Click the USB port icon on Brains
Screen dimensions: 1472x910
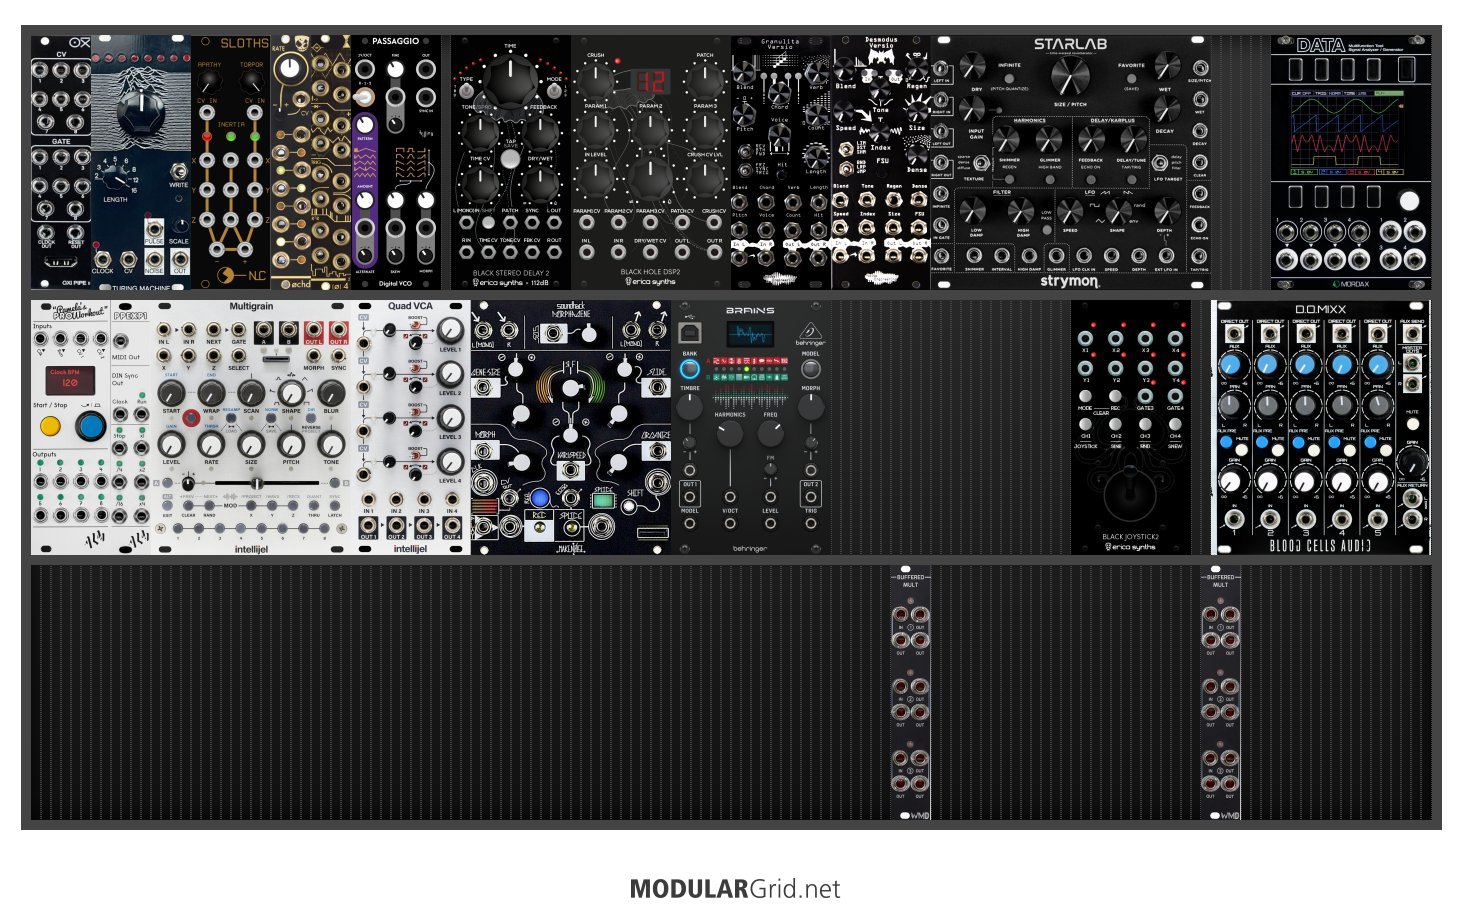[x=689, y=332]
